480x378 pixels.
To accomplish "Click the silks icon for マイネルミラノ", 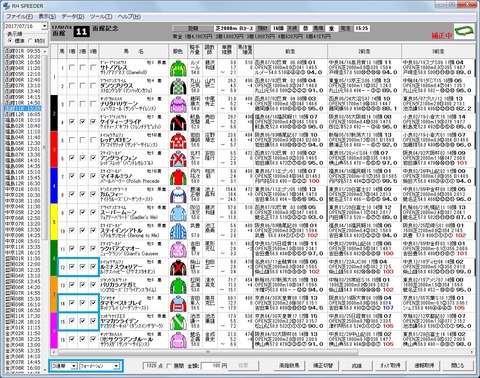I will (x=178, y=176).
